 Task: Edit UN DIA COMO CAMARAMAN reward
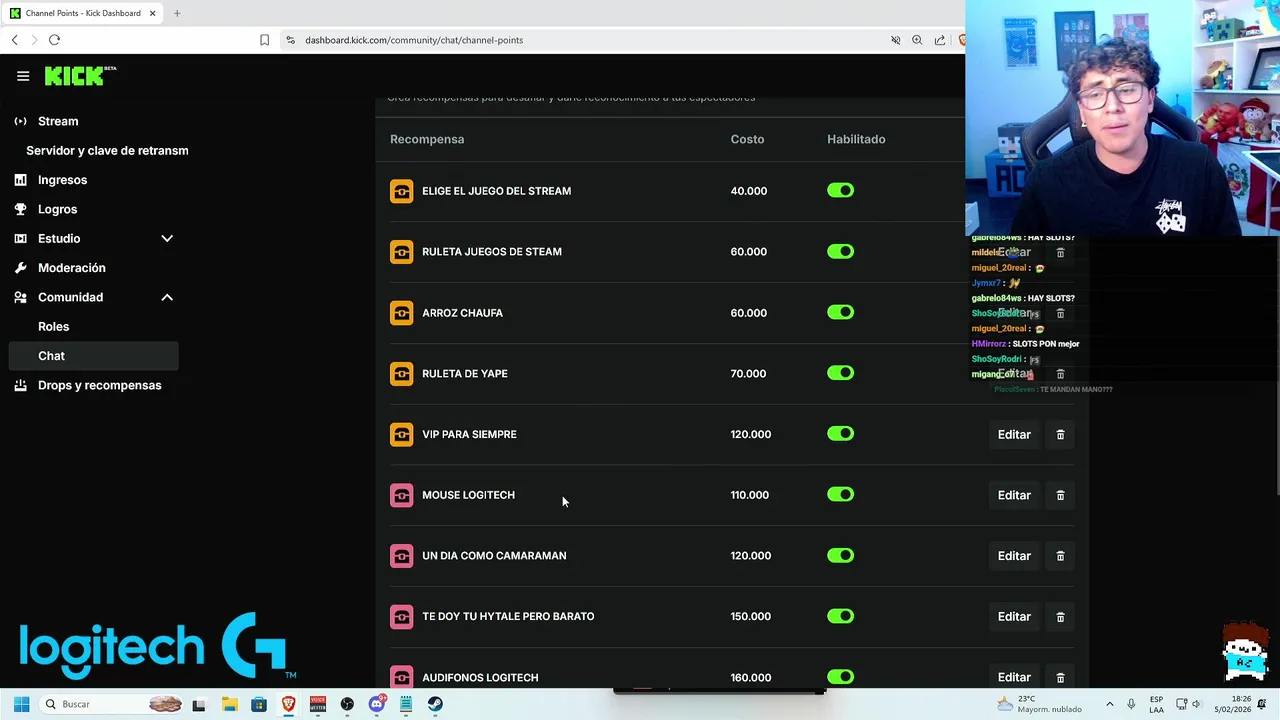point(1014,556)
